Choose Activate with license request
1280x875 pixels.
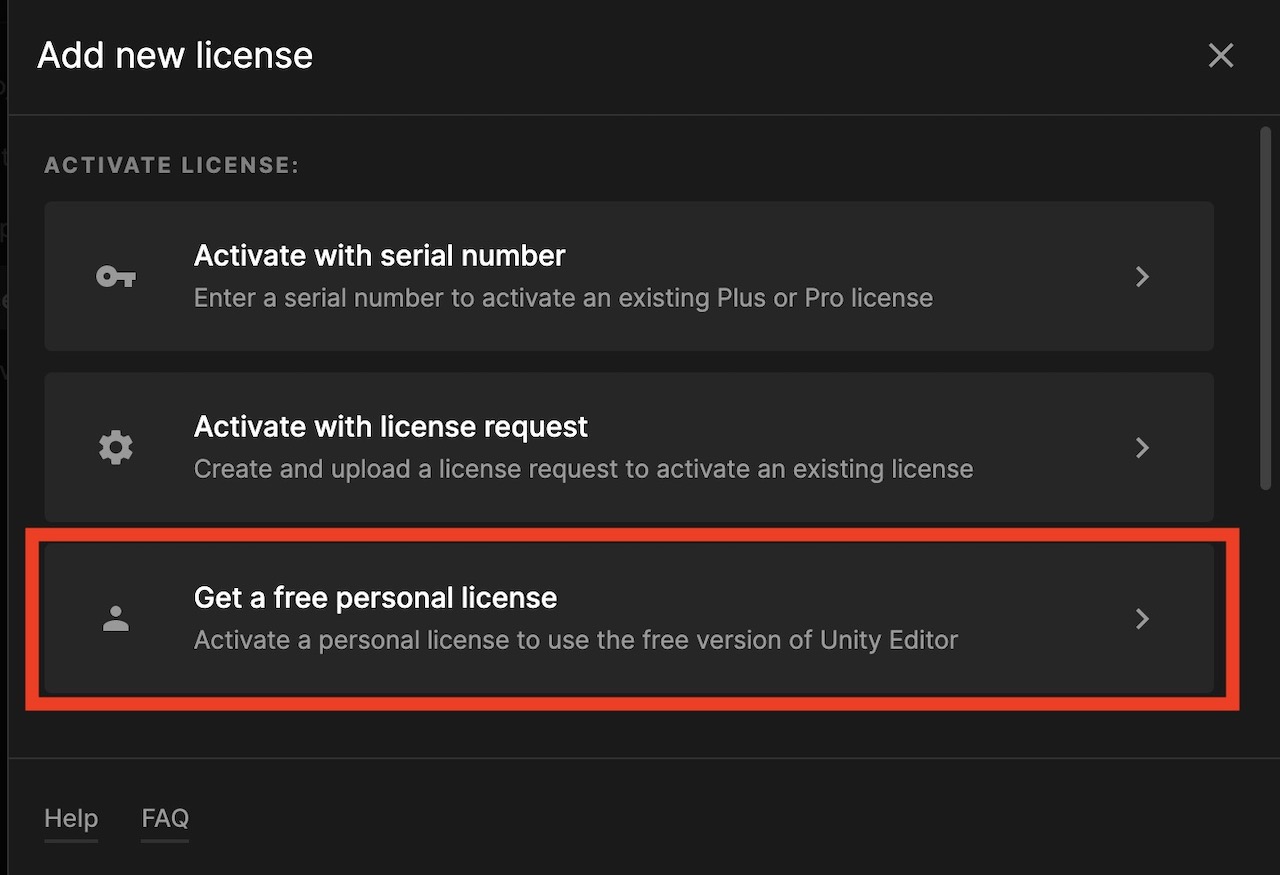coord(391,427)
